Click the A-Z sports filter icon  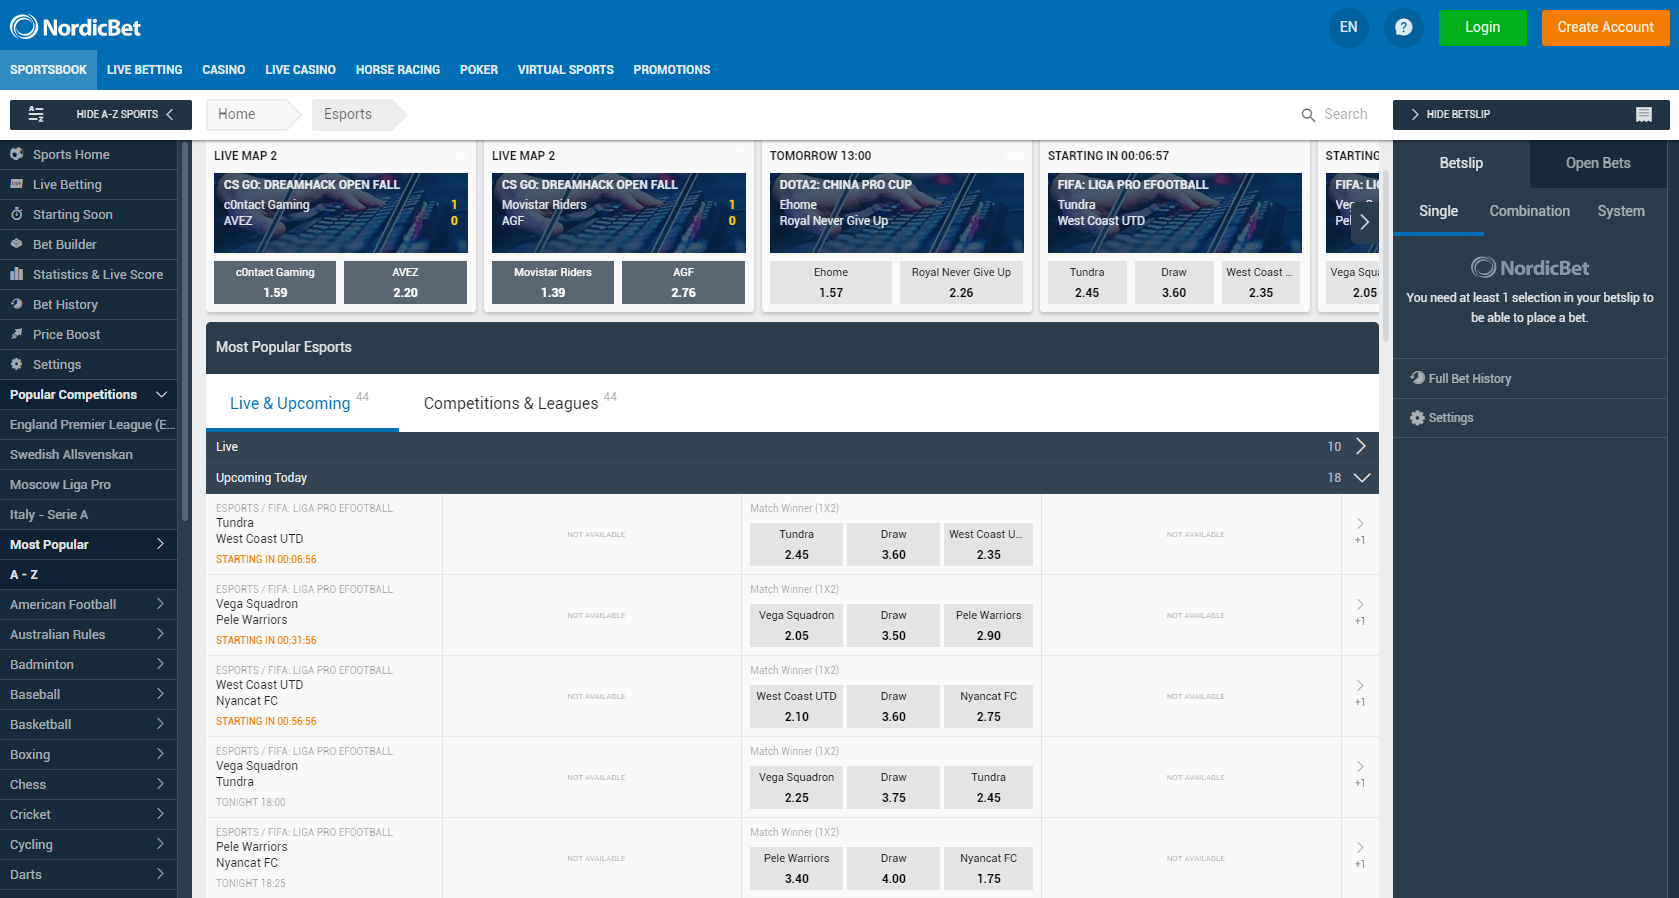click(36, 114)
